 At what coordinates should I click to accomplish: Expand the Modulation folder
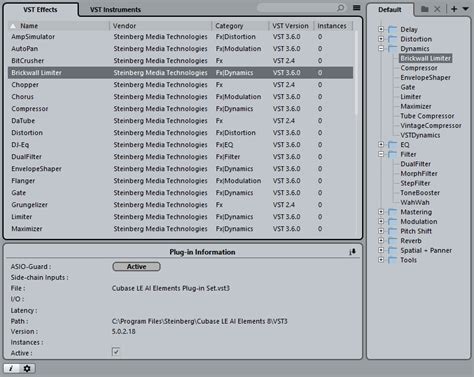coord(381,221)
